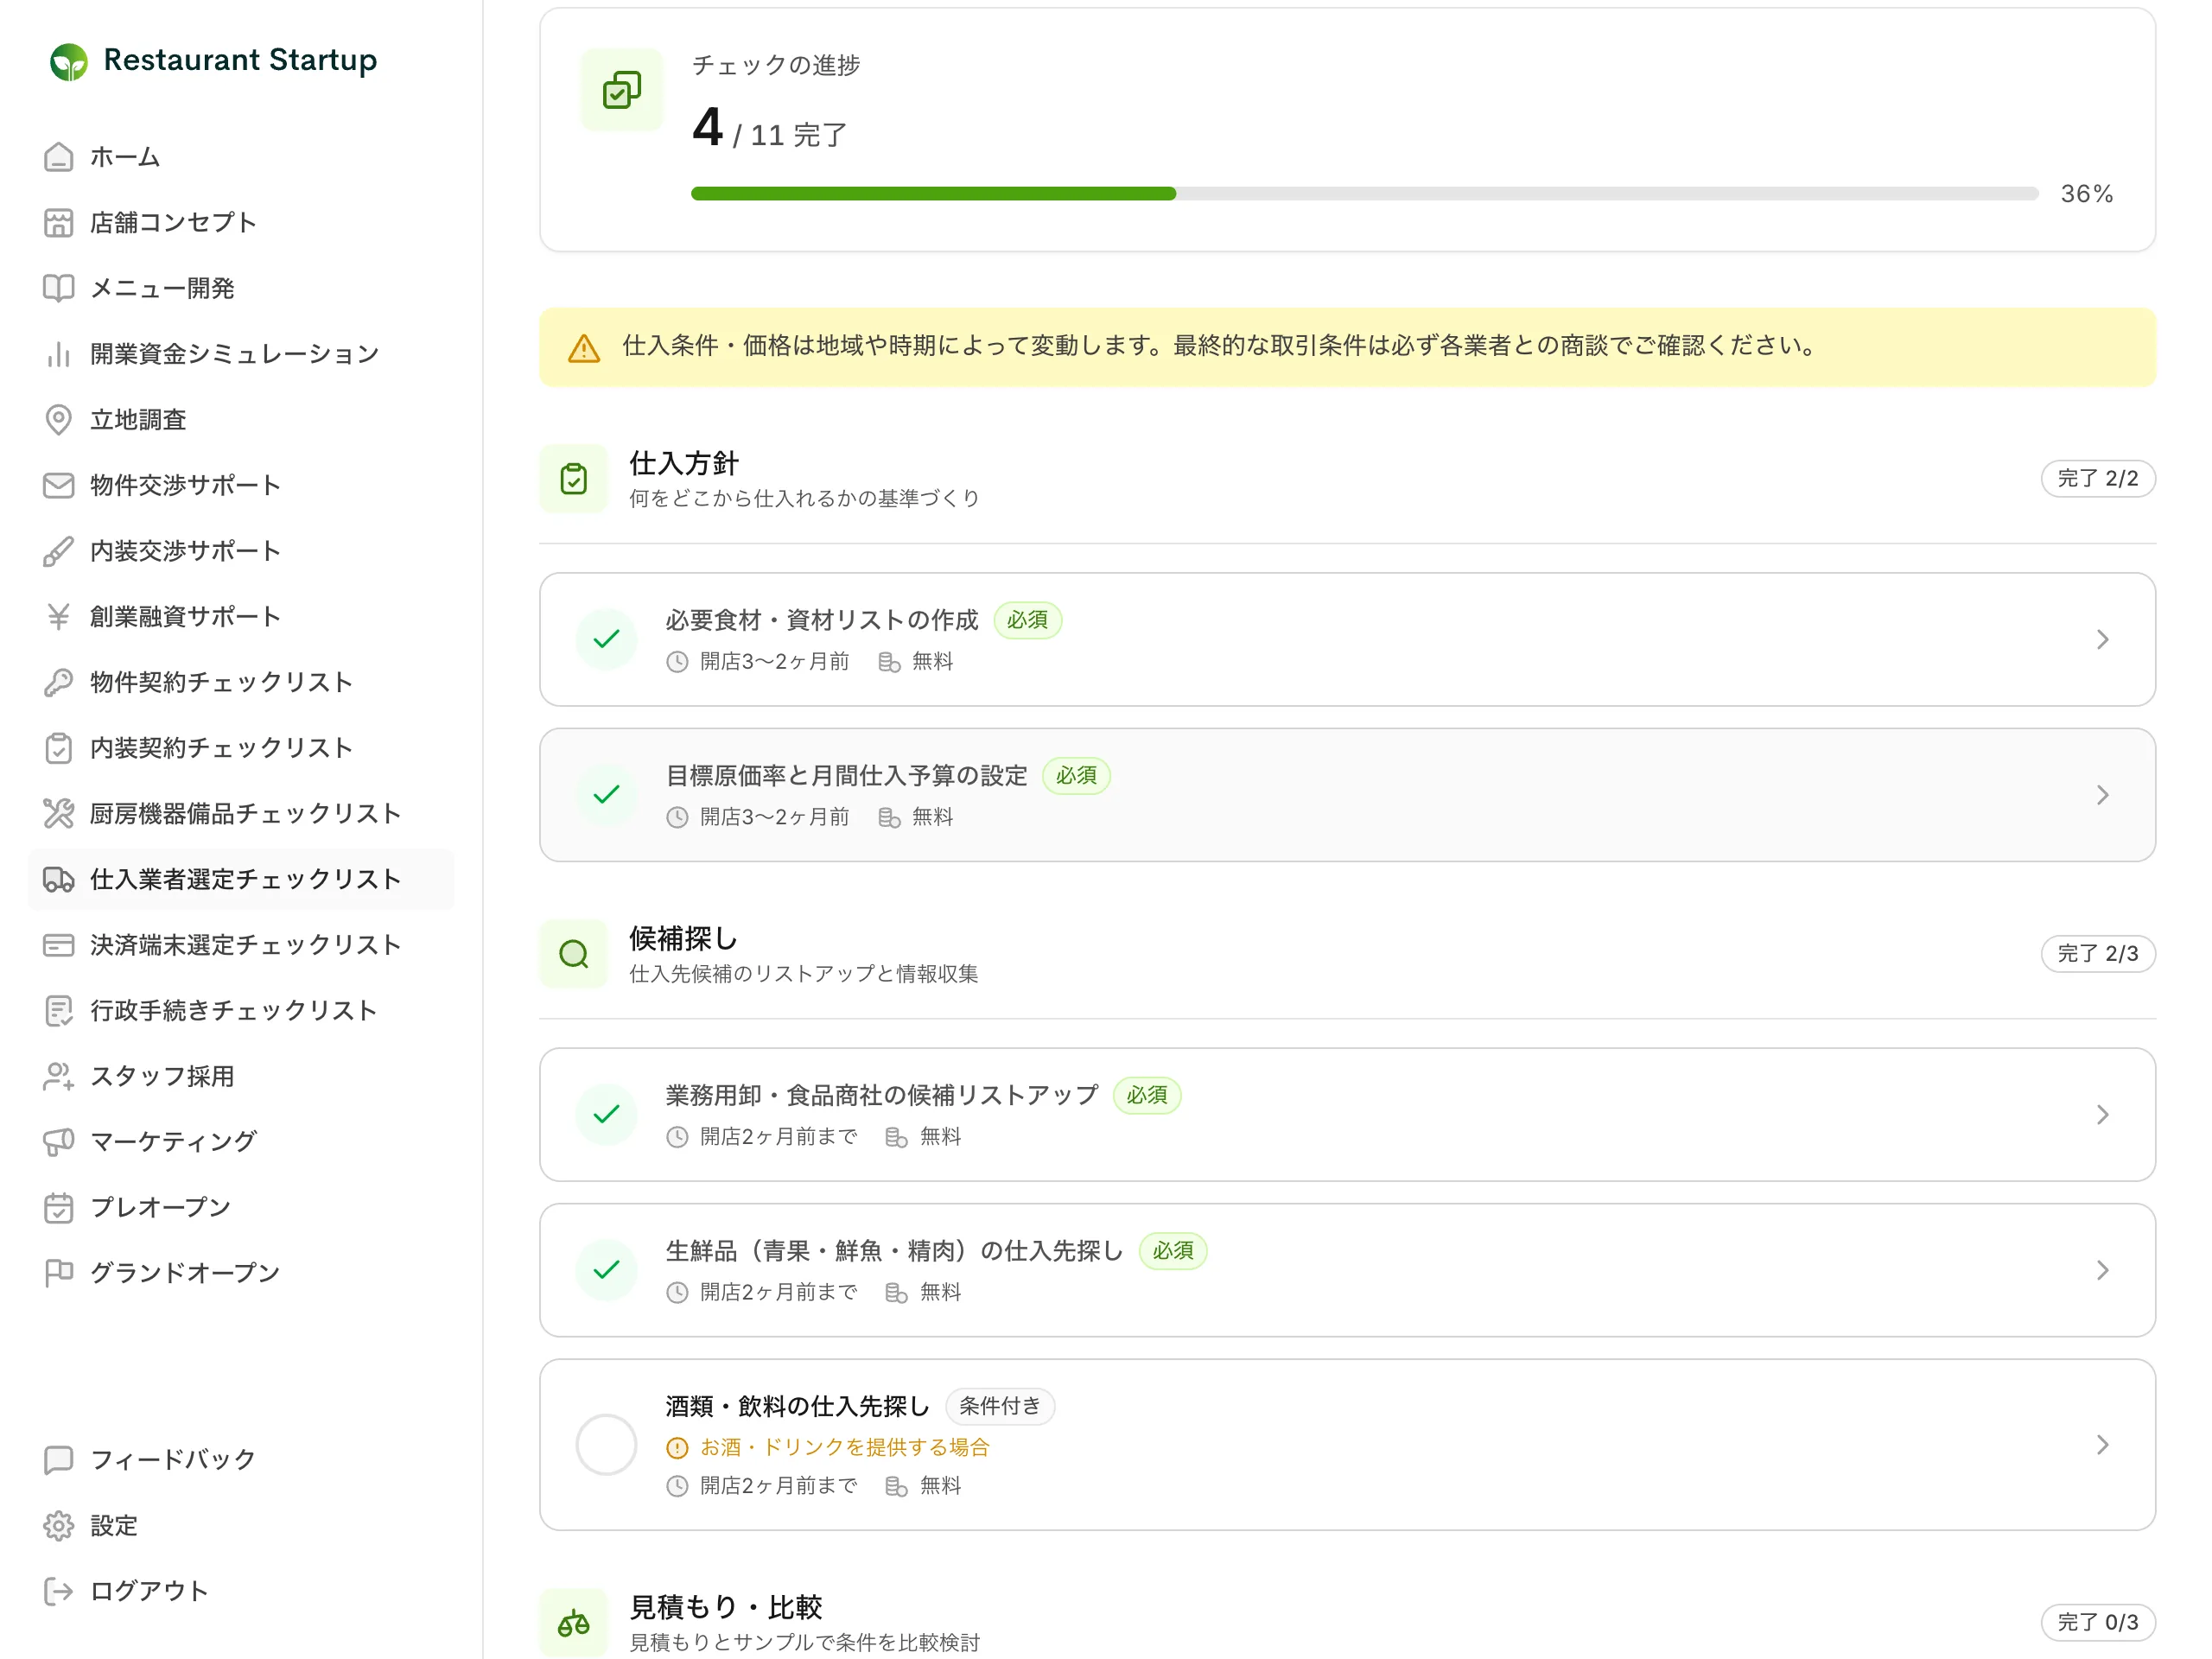Image resolution: width=2212 pixels, height=1659 pixels.
Task: Click the calendar icon beside プレオープン
Action: point(59,1208)
